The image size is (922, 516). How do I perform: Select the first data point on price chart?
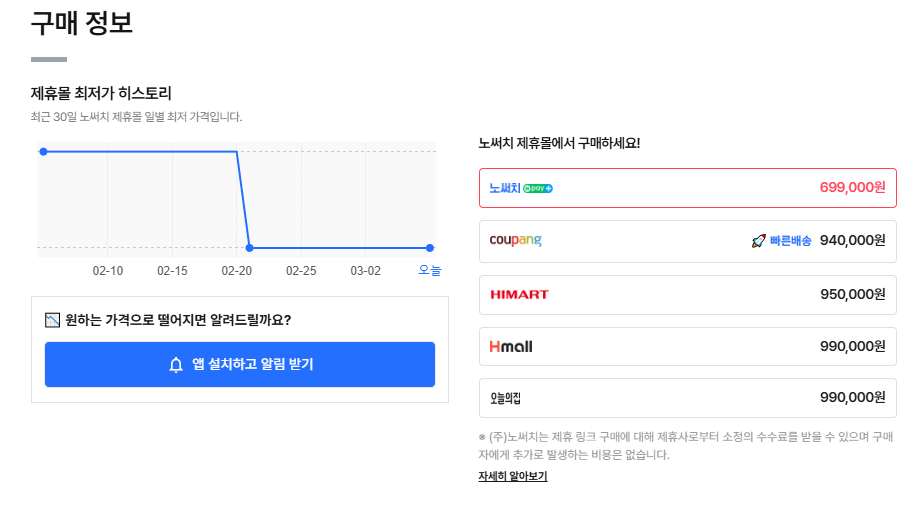click(x=44, y=152)
